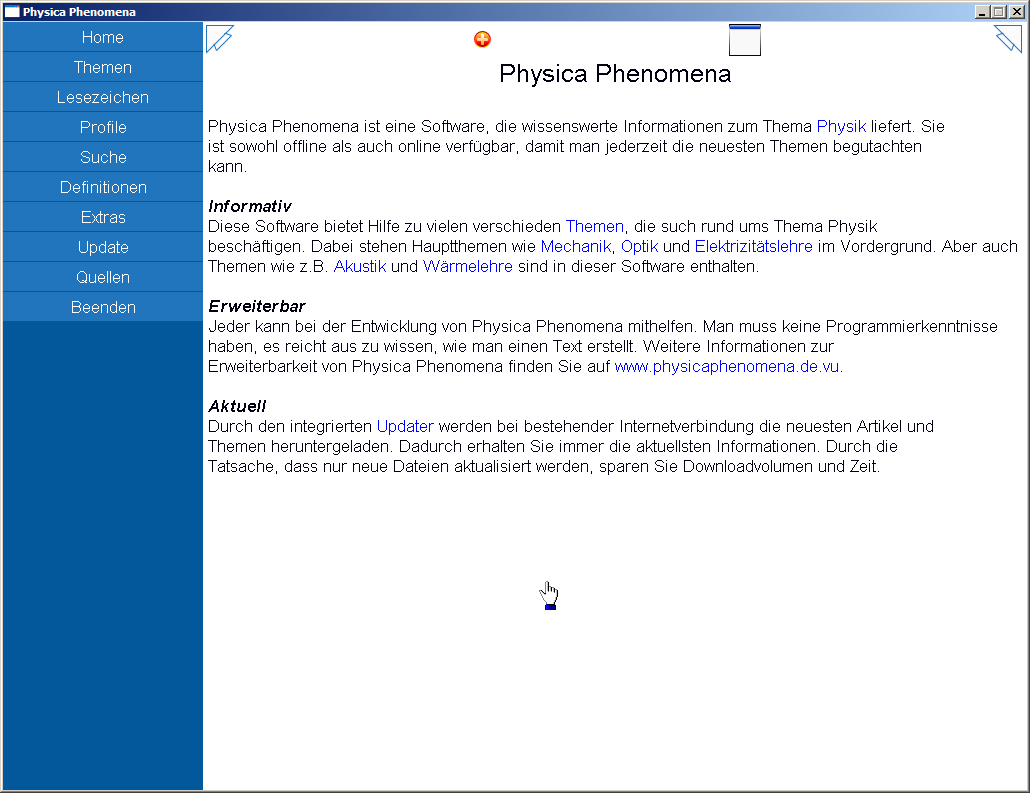
Task: Click the red plus icon
Action: (x=482, y=39)
